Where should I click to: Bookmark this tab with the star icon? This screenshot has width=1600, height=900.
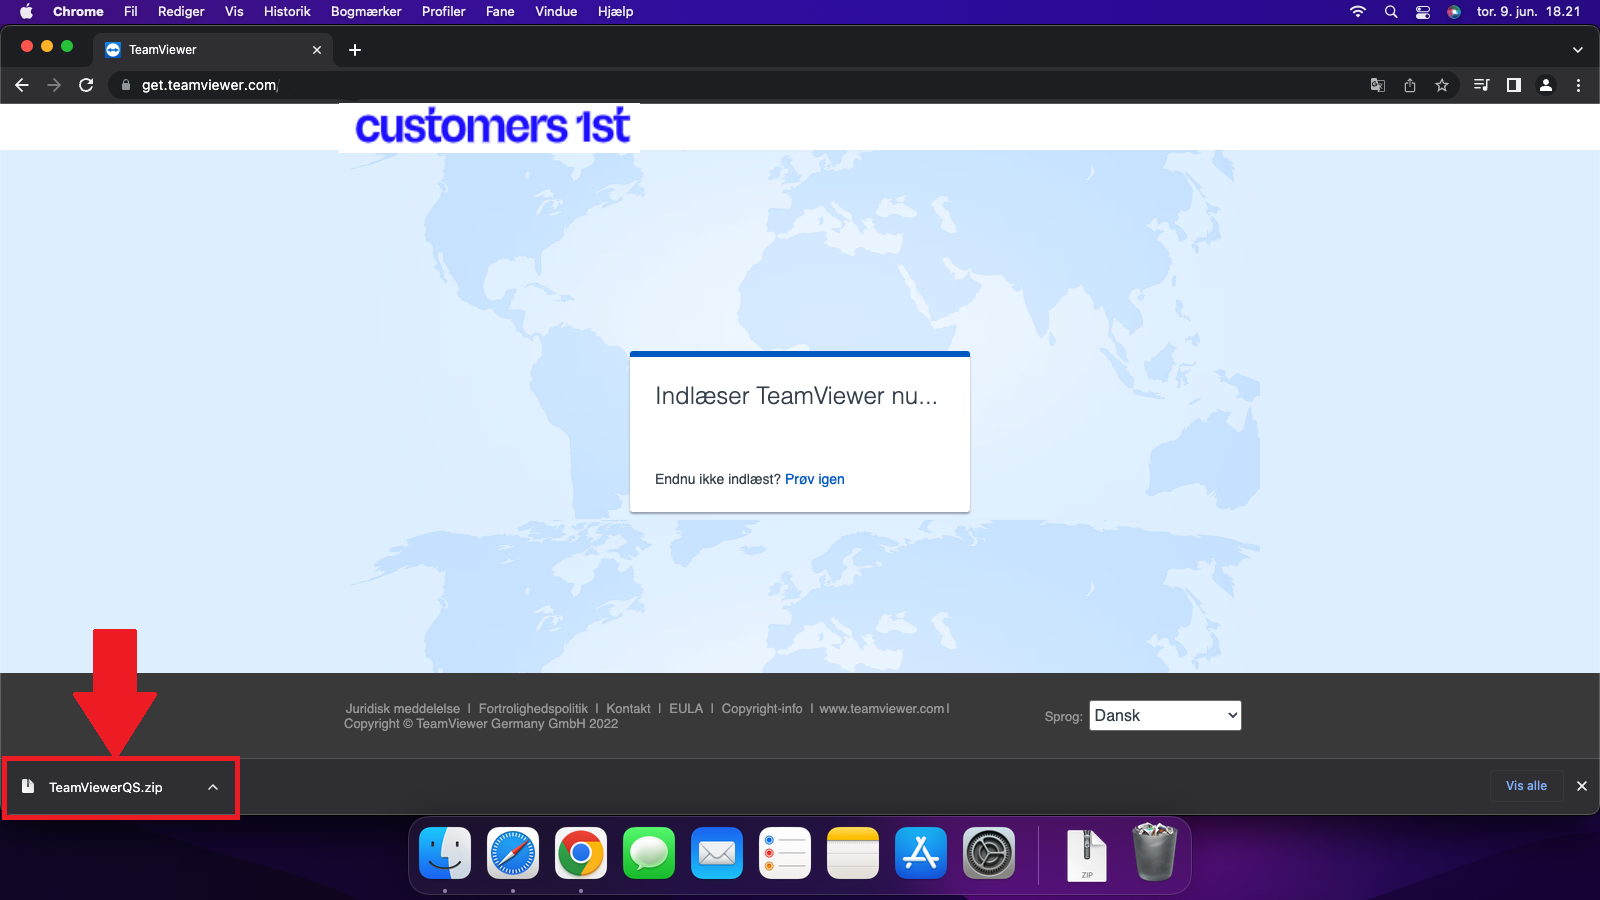pos(1442,85)
